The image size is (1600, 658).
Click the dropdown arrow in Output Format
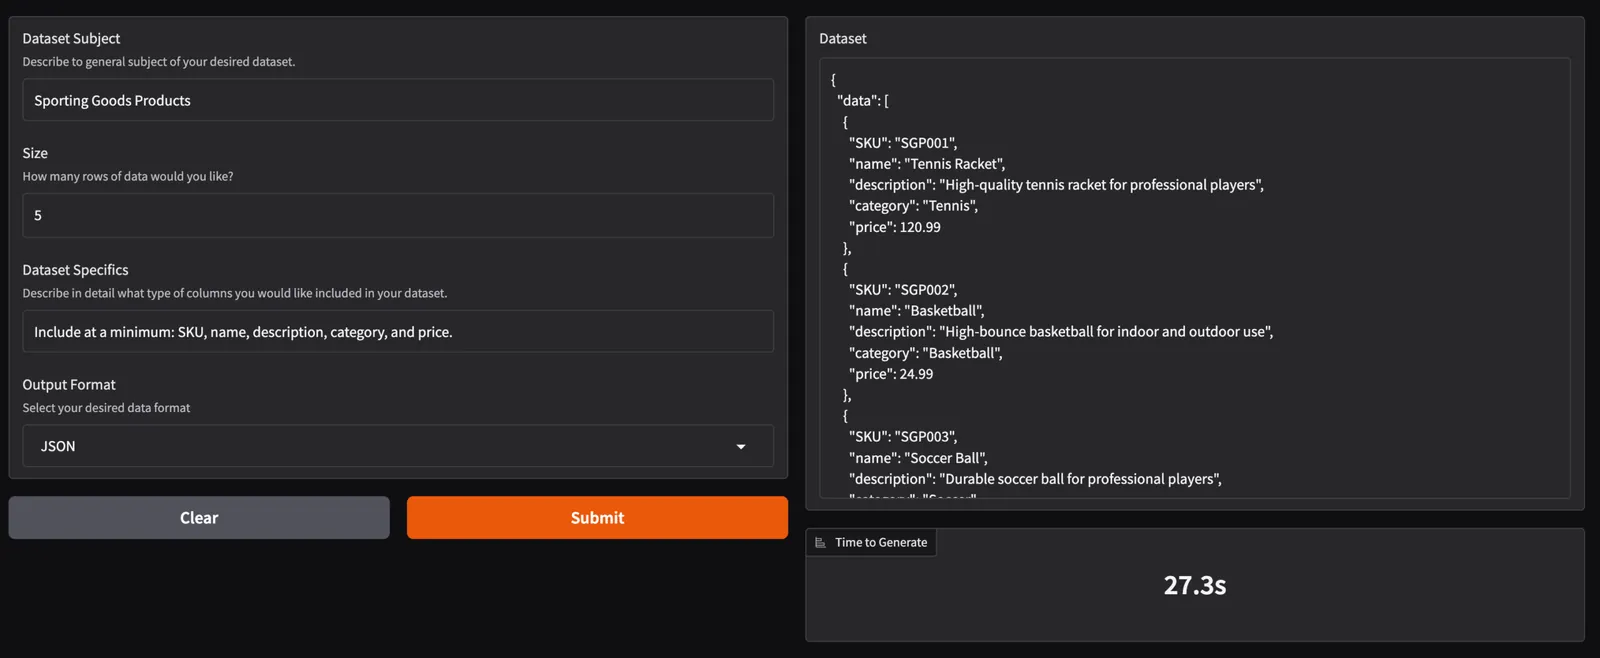[741, 446]
